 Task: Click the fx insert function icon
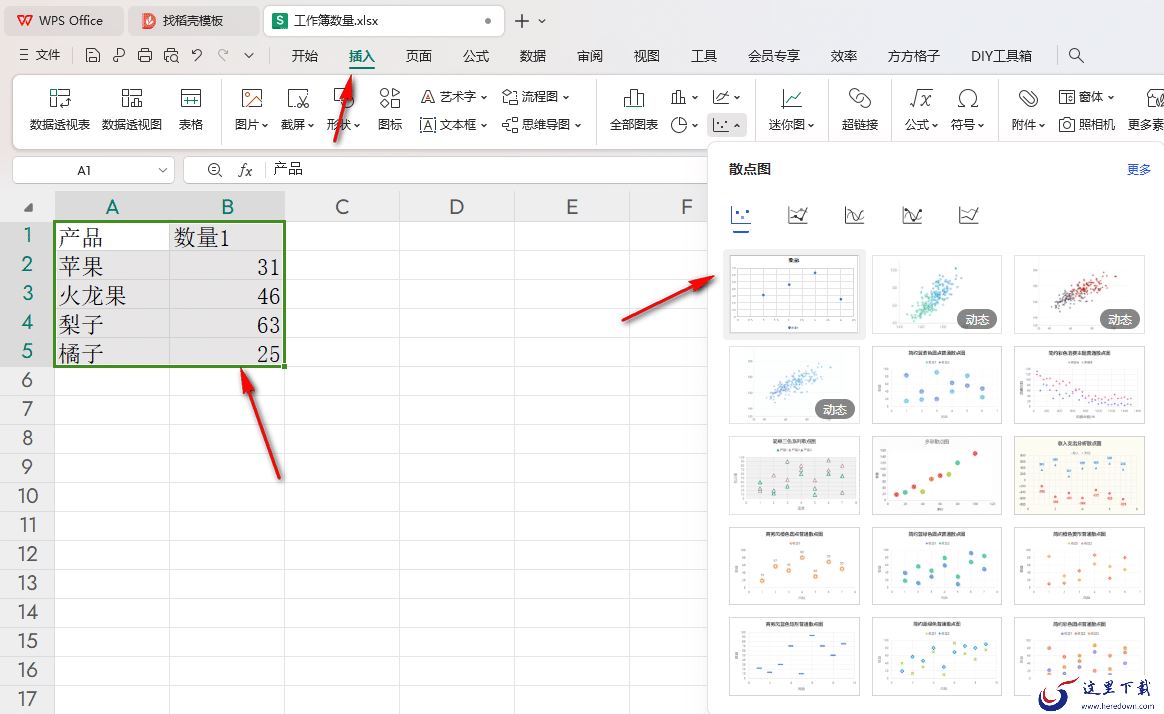click(245, 170)
